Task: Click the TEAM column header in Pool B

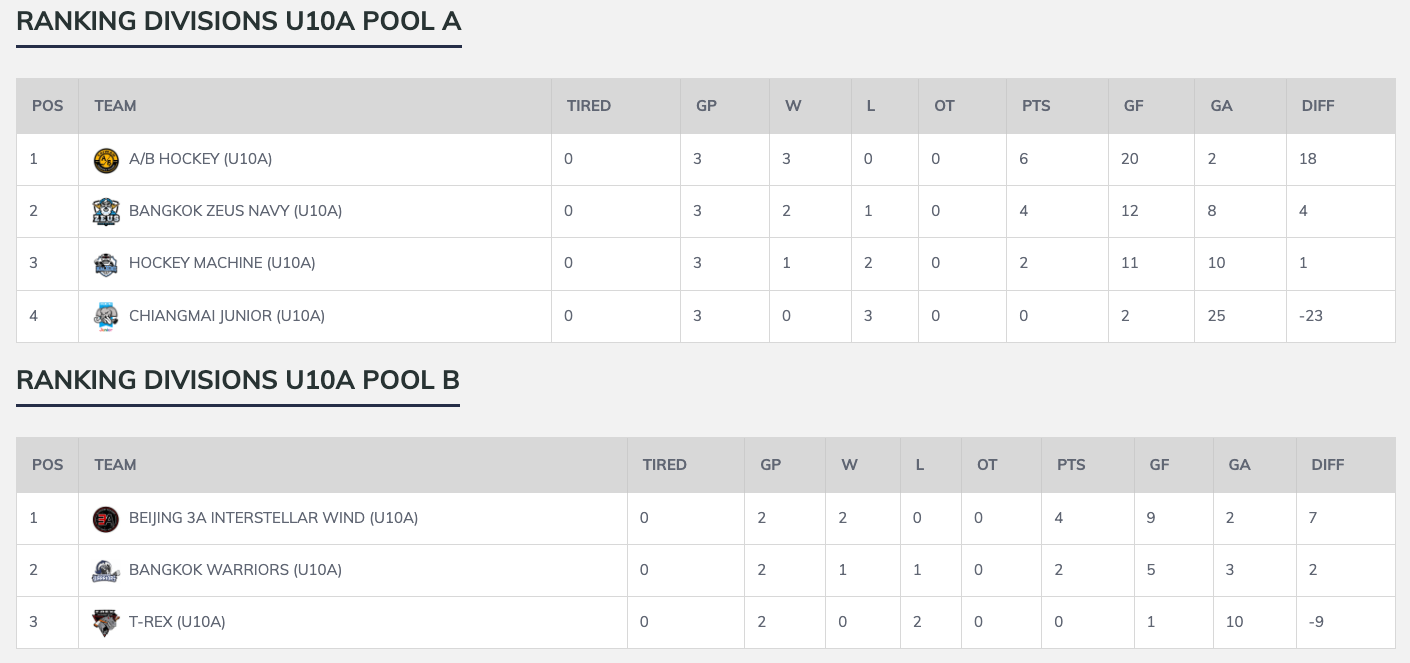Action: tap(115, 465)
